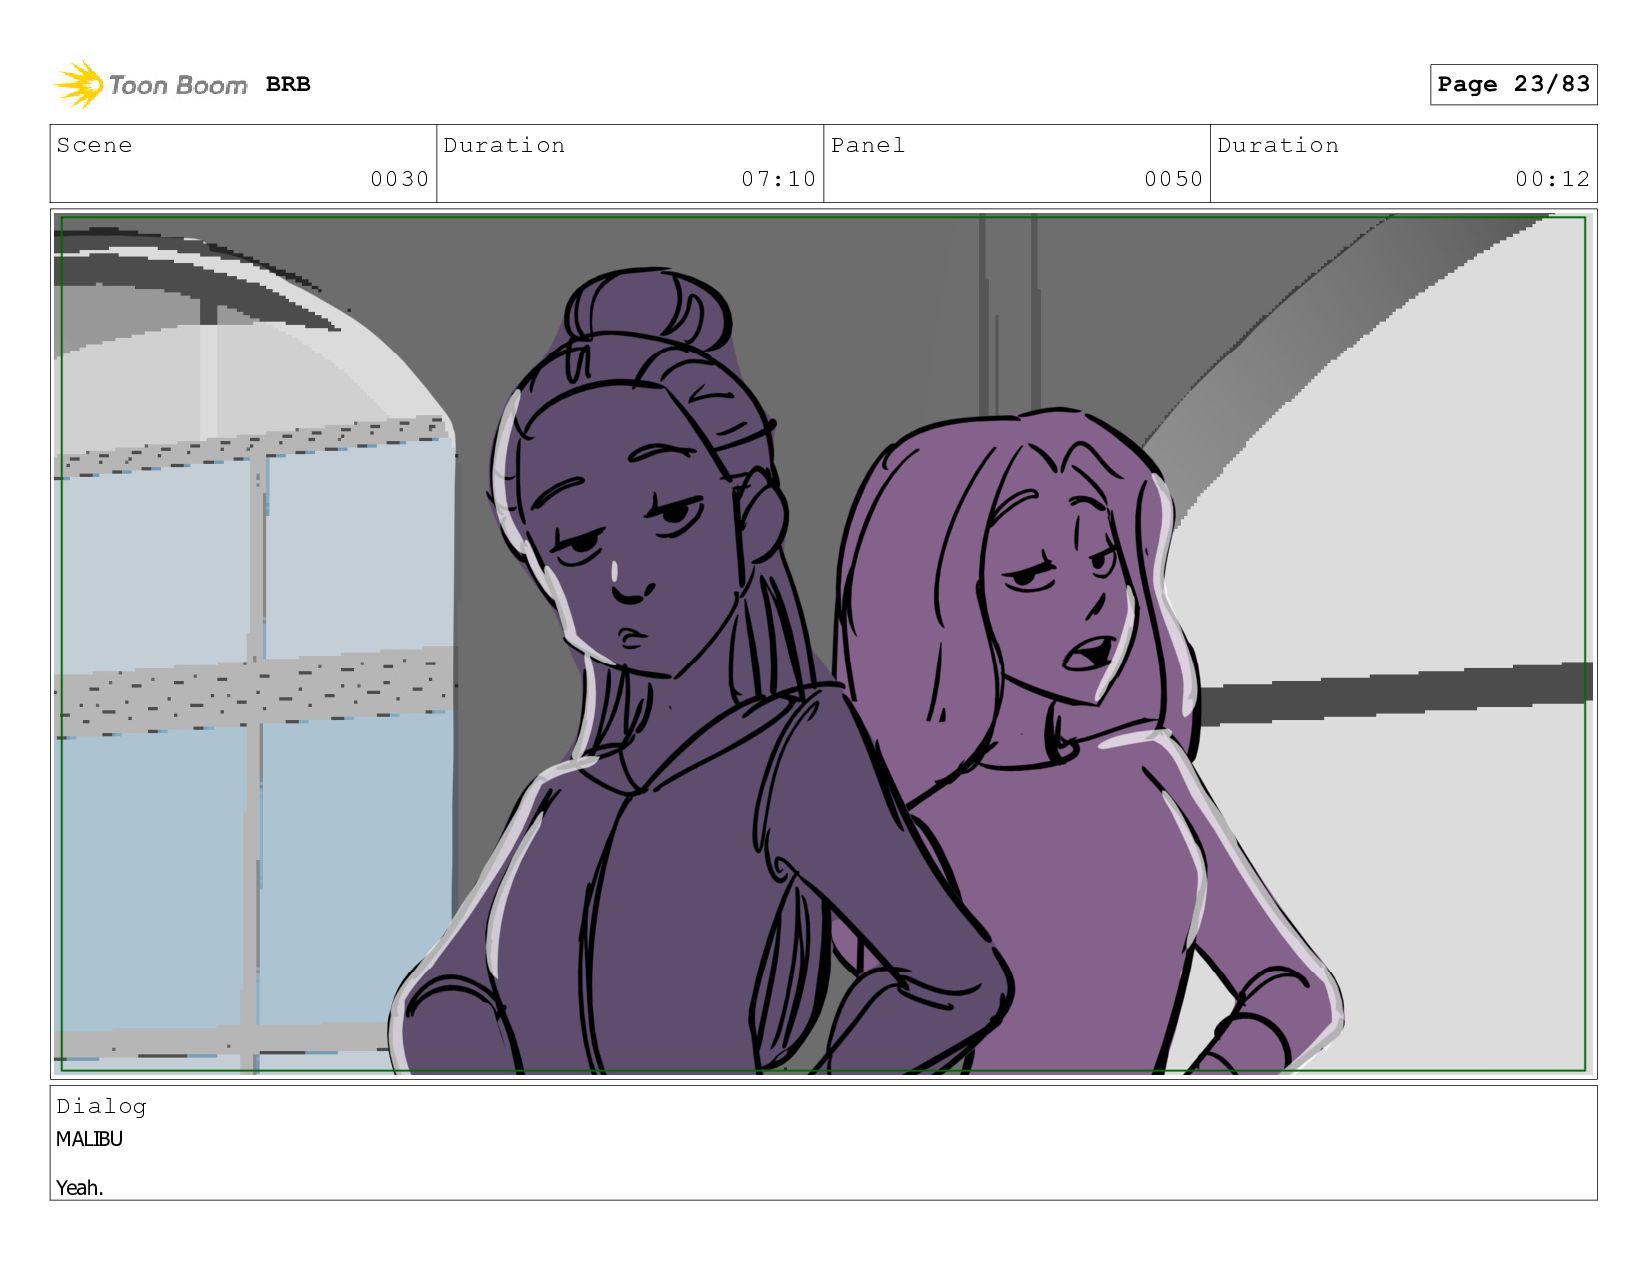Click the Toon Boom logo icon
Image resolution: width=1650 pixels, height=1275 pixels.
(78, 85)
